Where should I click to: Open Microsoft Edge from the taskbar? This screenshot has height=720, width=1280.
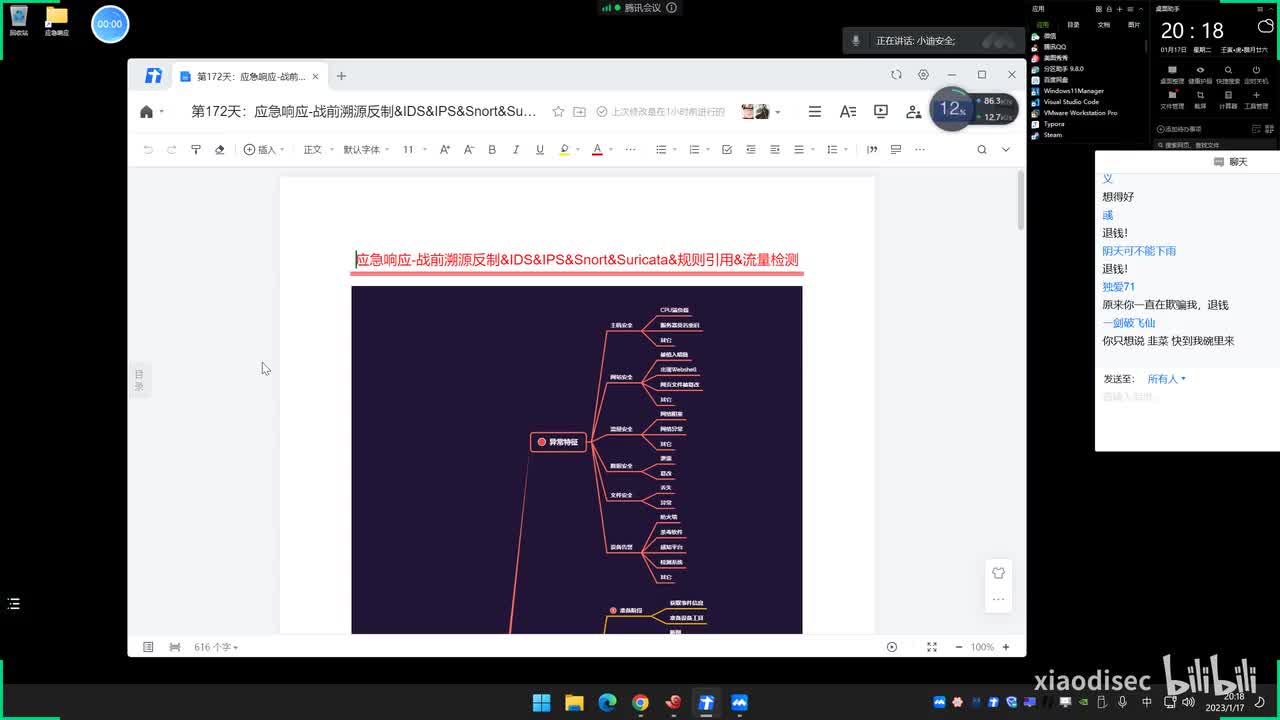[607, 703]
